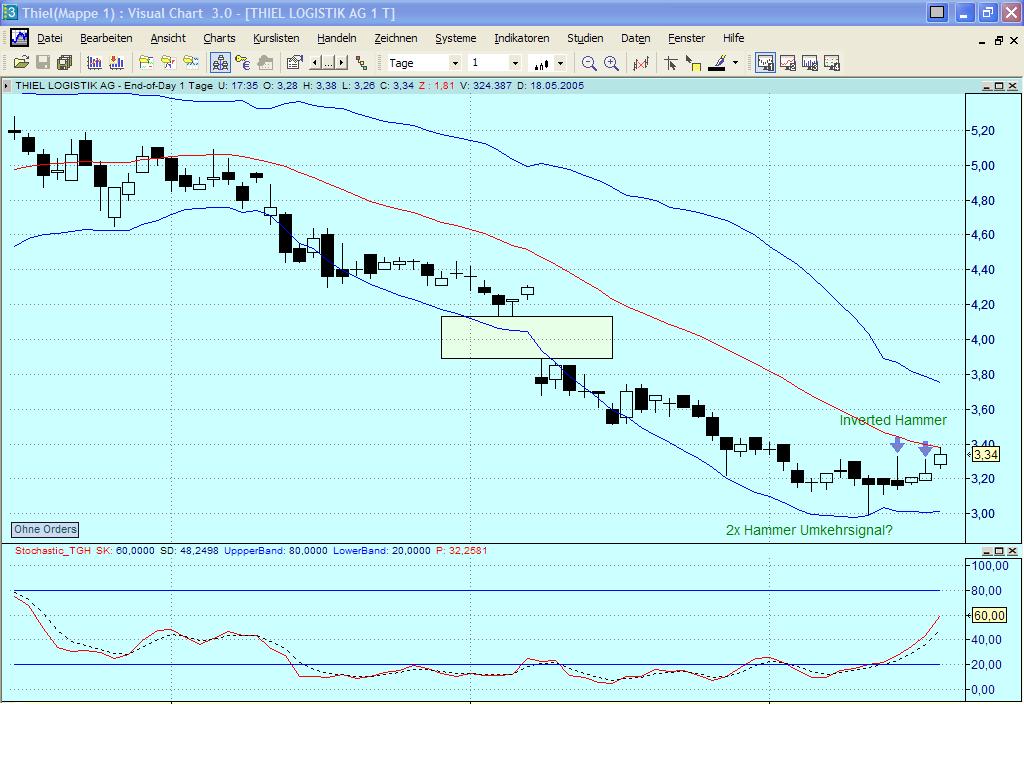Click the 60,00 stochastic value marker

(x=988, y=615)
